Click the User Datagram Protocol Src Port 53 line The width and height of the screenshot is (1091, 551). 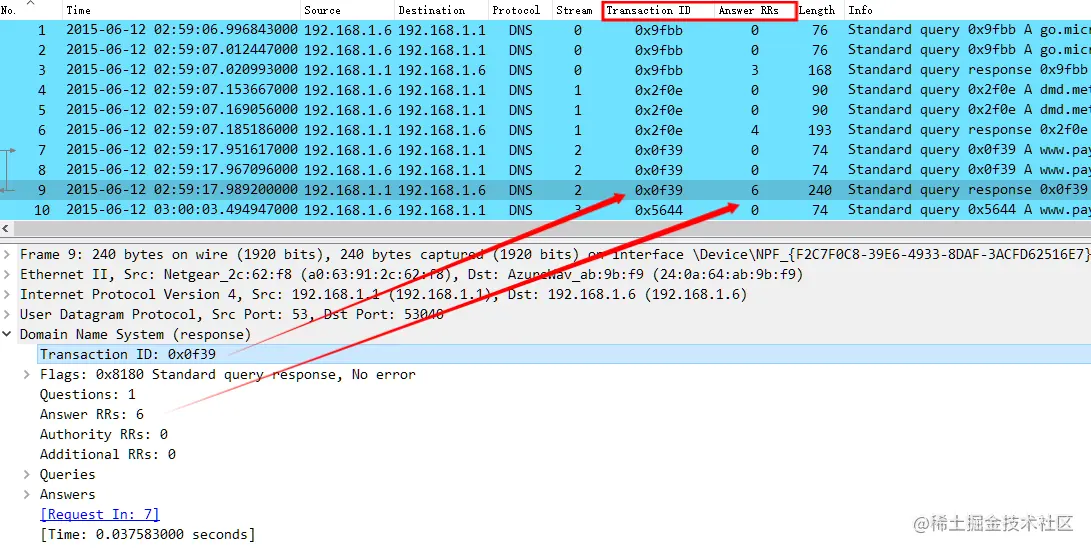click(x=232, y=314)
